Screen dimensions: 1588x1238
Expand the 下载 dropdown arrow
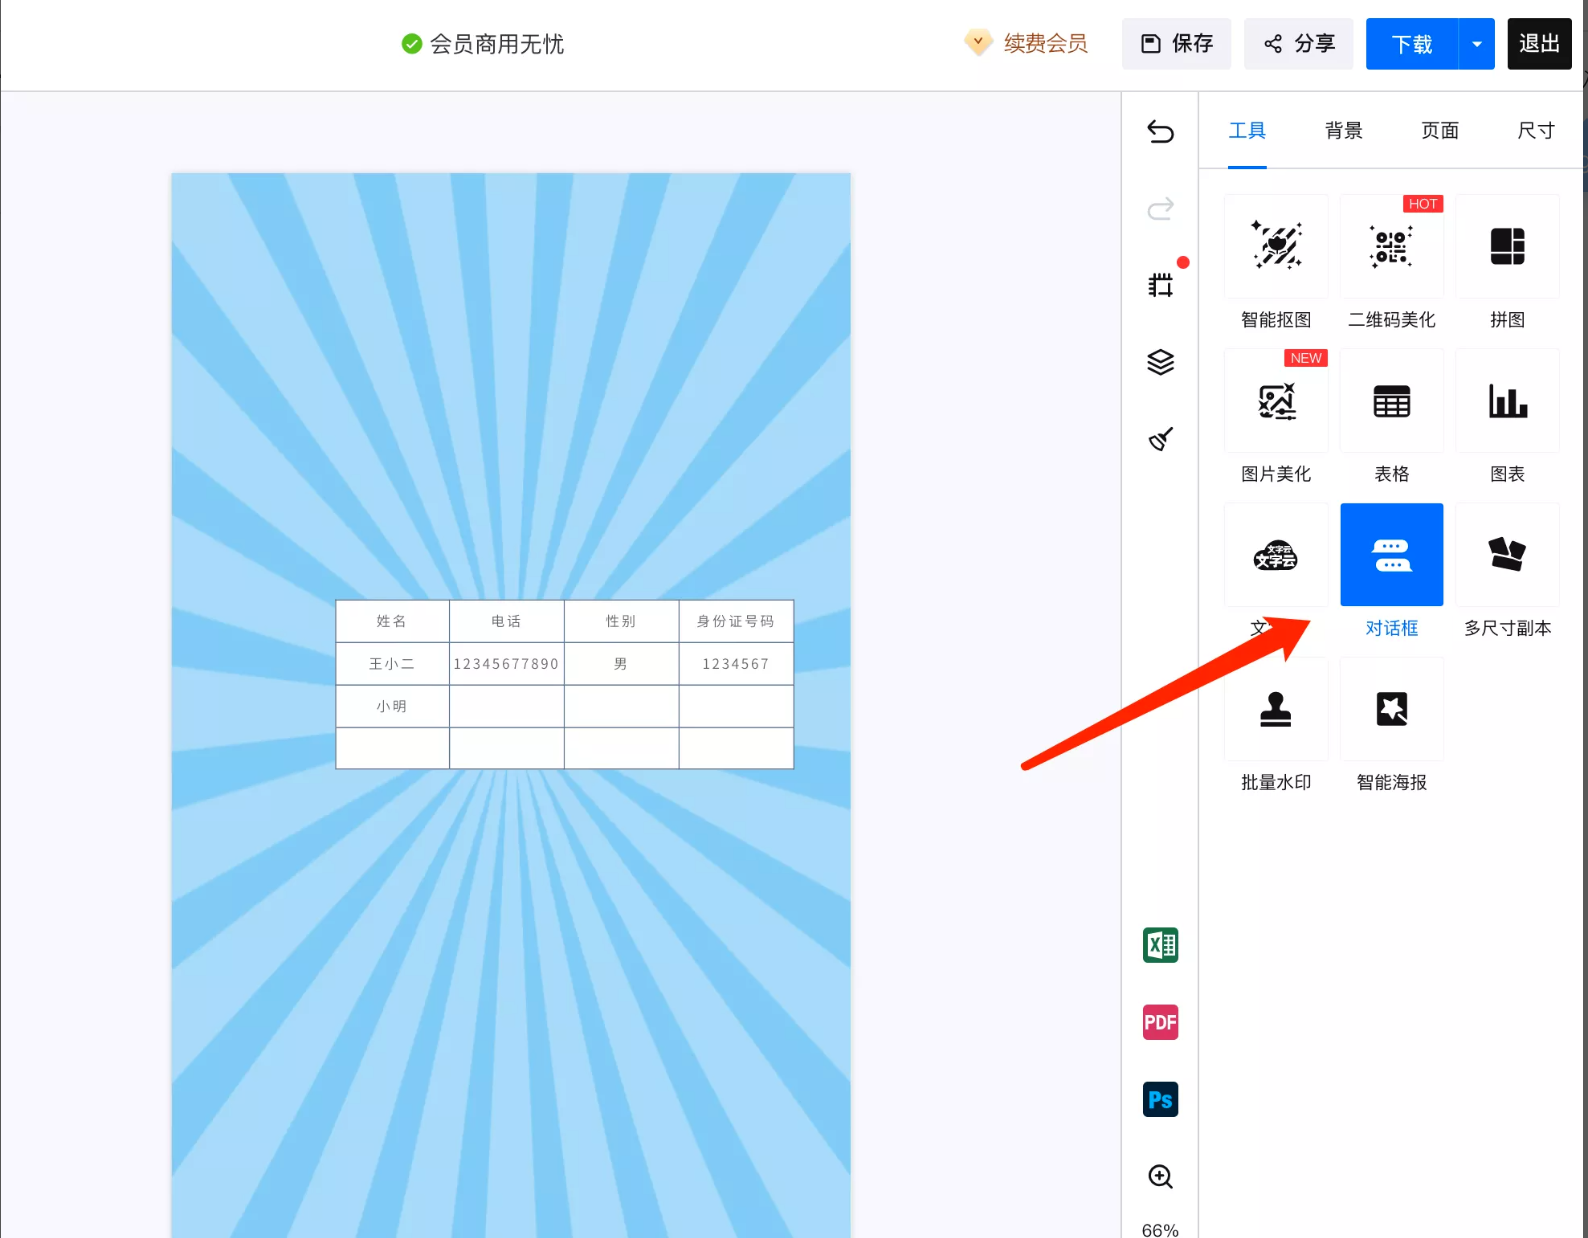(1476, 44)
